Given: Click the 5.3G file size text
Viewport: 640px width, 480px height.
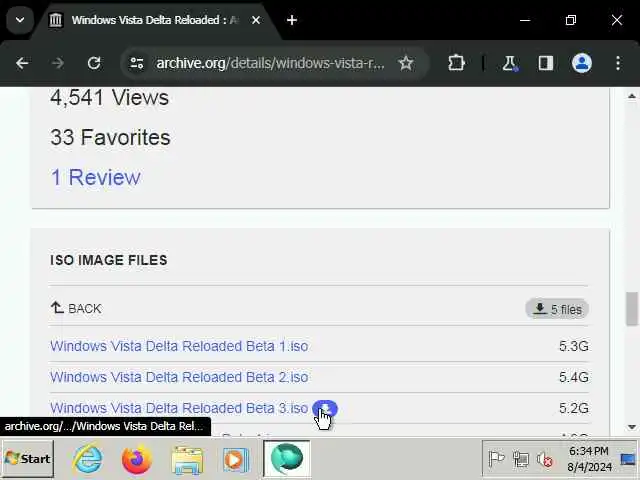Looking at the screenshot, I should point(573,346).
